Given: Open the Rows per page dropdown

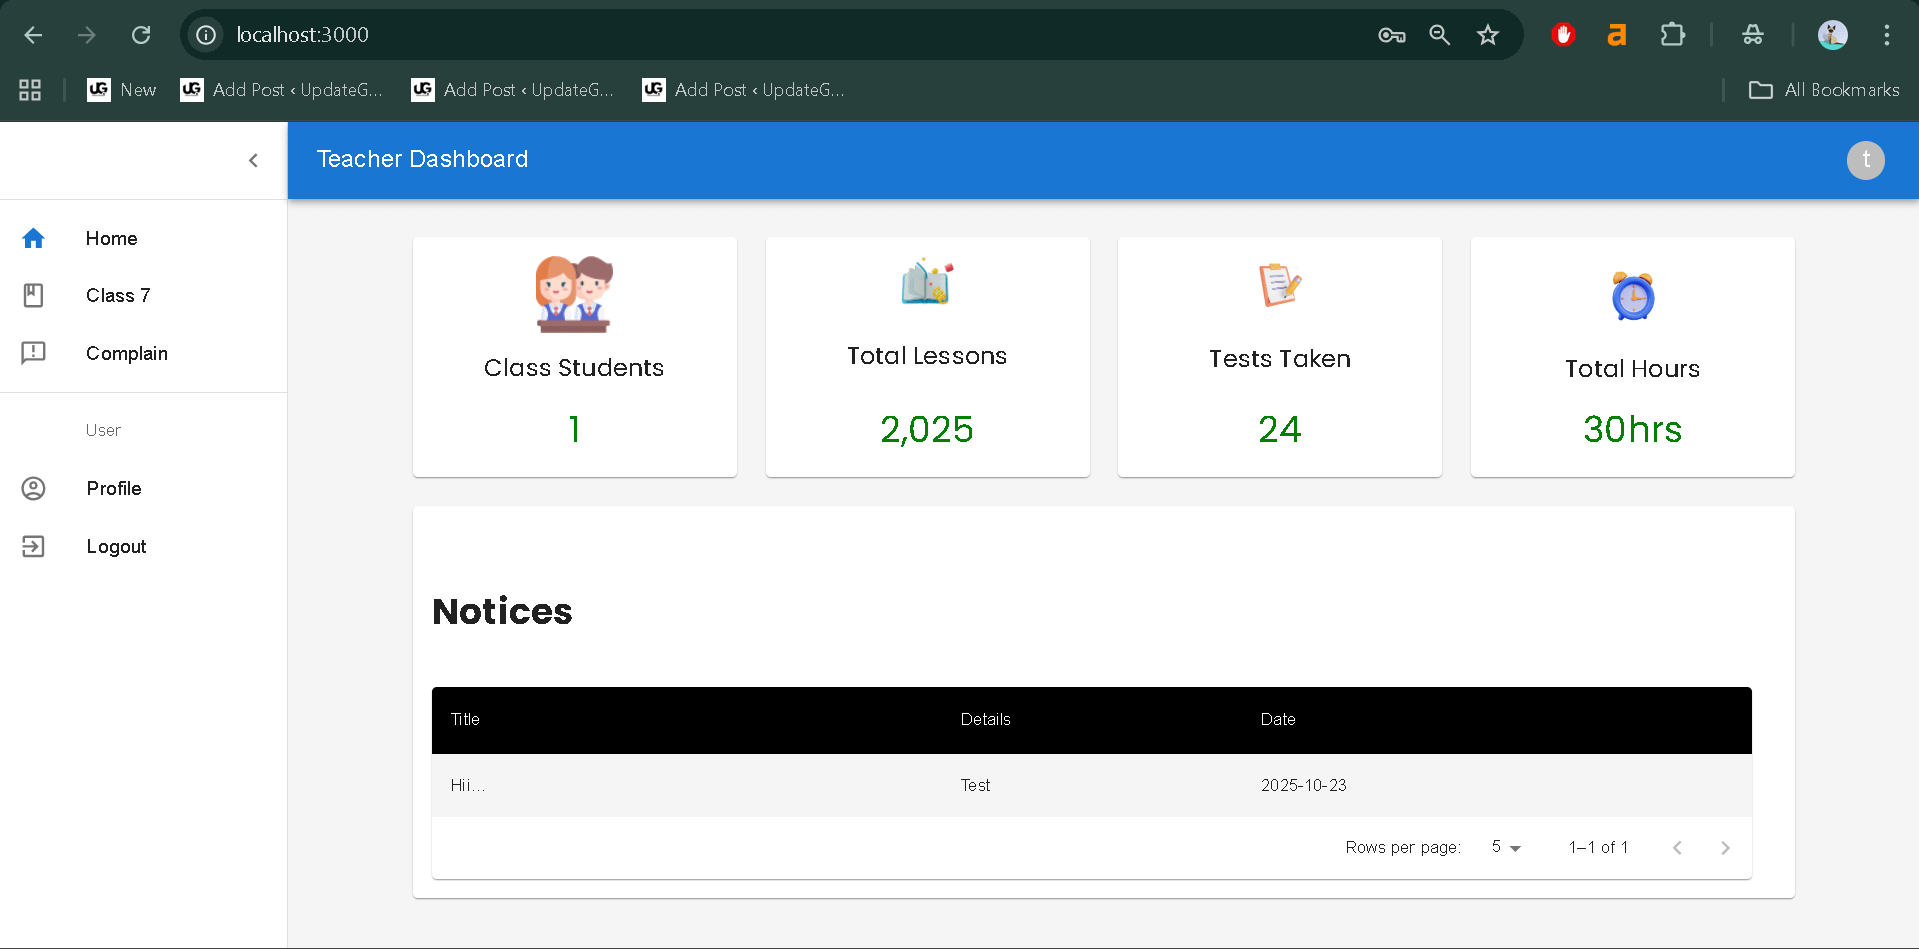Looking at the screenshot, I should (1504, 847).
